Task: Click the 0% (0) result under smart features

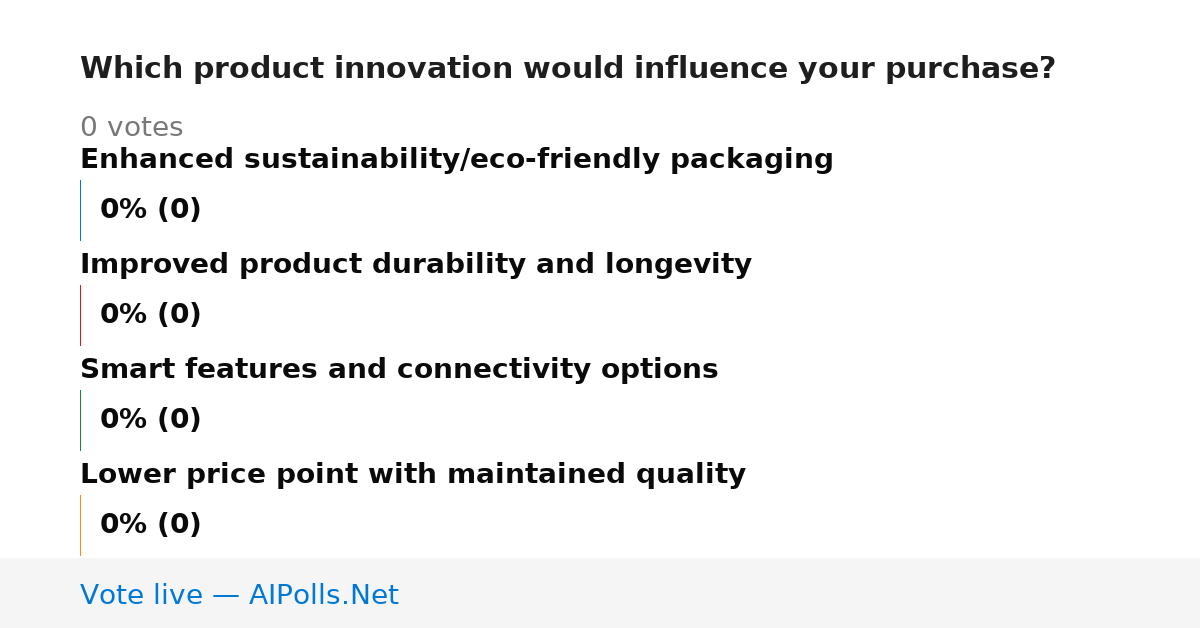Action: (150, 420)
